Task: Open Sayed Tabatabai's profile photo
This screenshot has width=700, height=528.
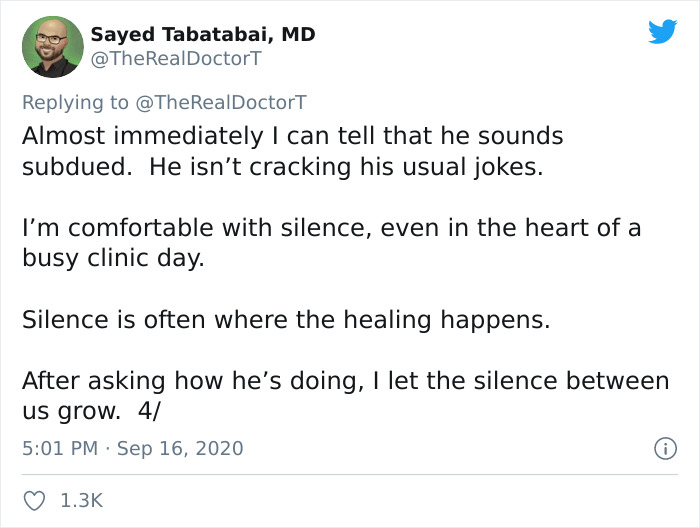Action: click(x=50, y=47)
